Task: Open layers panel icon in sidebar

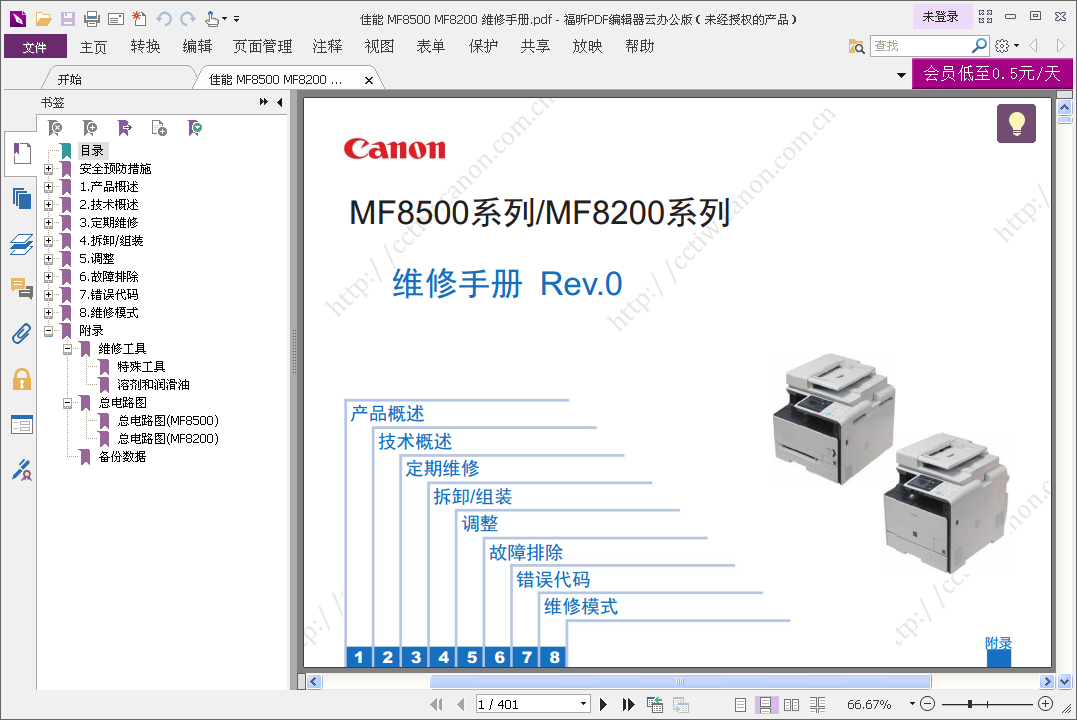Action: 22,244
